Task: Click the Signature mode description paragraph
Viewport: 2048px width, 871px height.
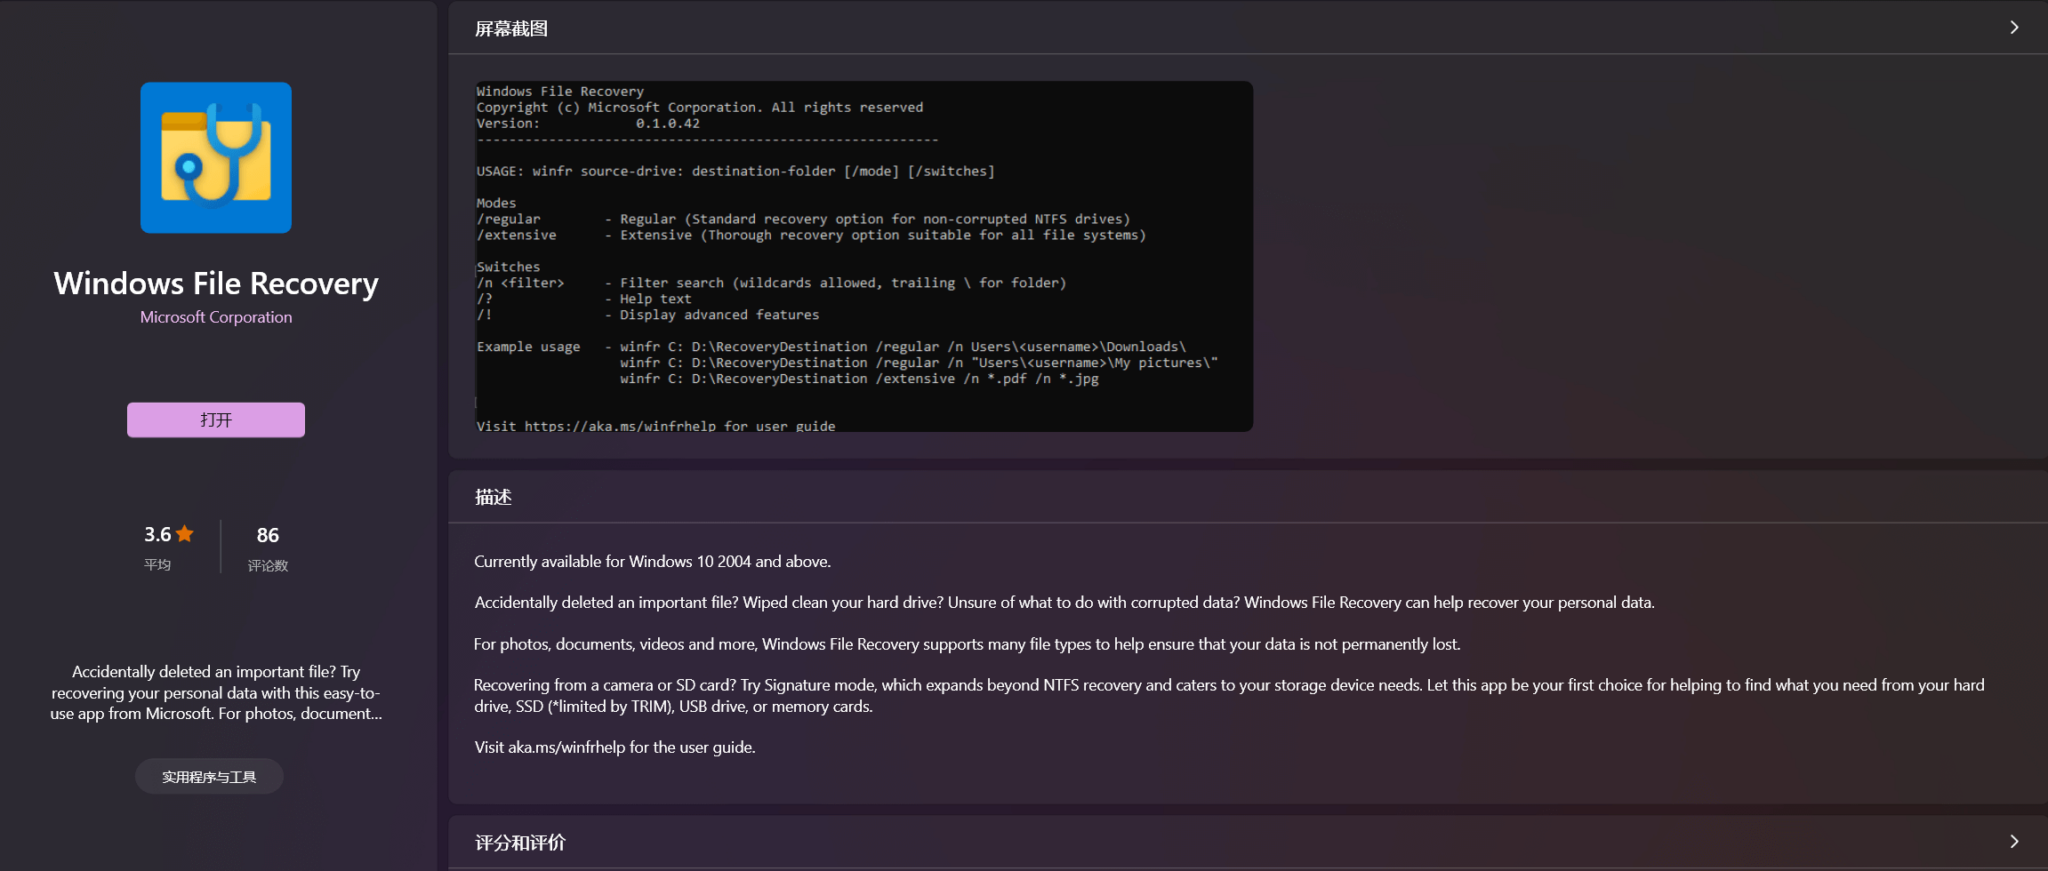Action: click(1228, 695)
